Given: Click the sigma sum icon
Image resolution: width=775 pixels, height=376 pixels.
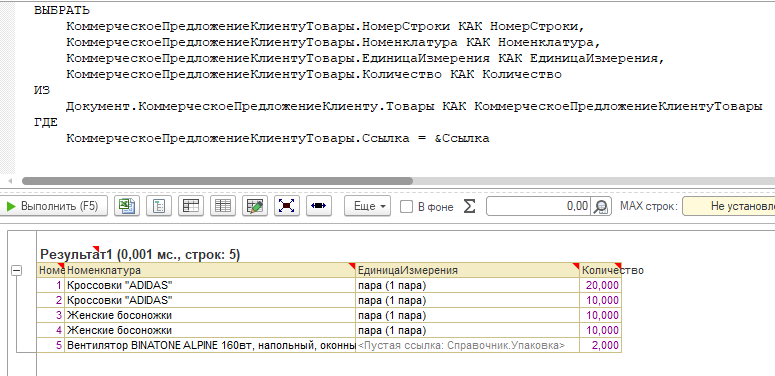Looking at the screenshot, I should [470, 207].
